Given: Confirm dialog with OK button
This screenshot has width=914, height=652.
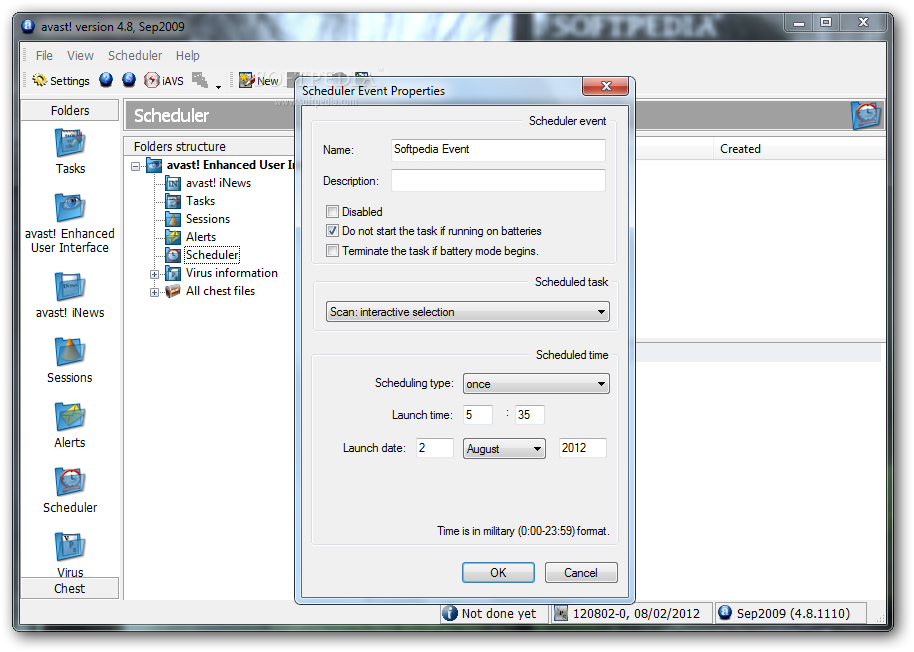Looking at the screenshot, I should coord(498,573).
